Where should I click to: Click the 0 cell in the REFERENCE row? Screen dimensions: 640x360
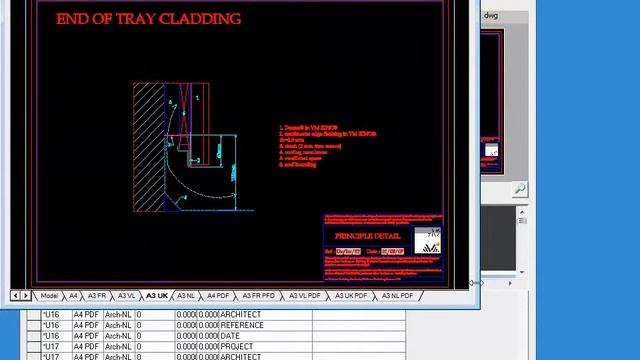155,325
